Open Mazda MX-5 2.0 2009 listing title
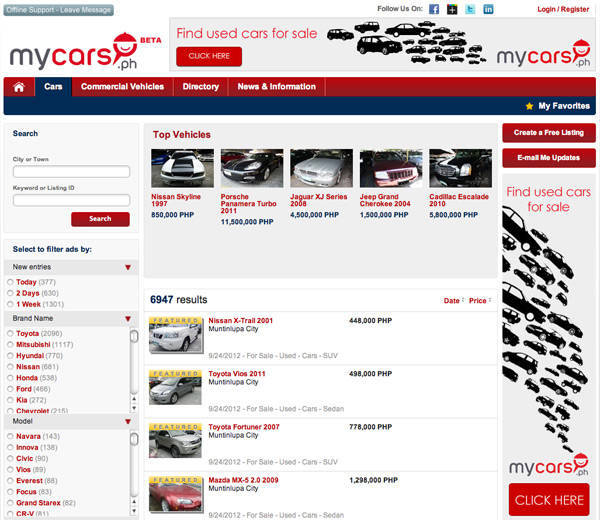 [243, 480]
